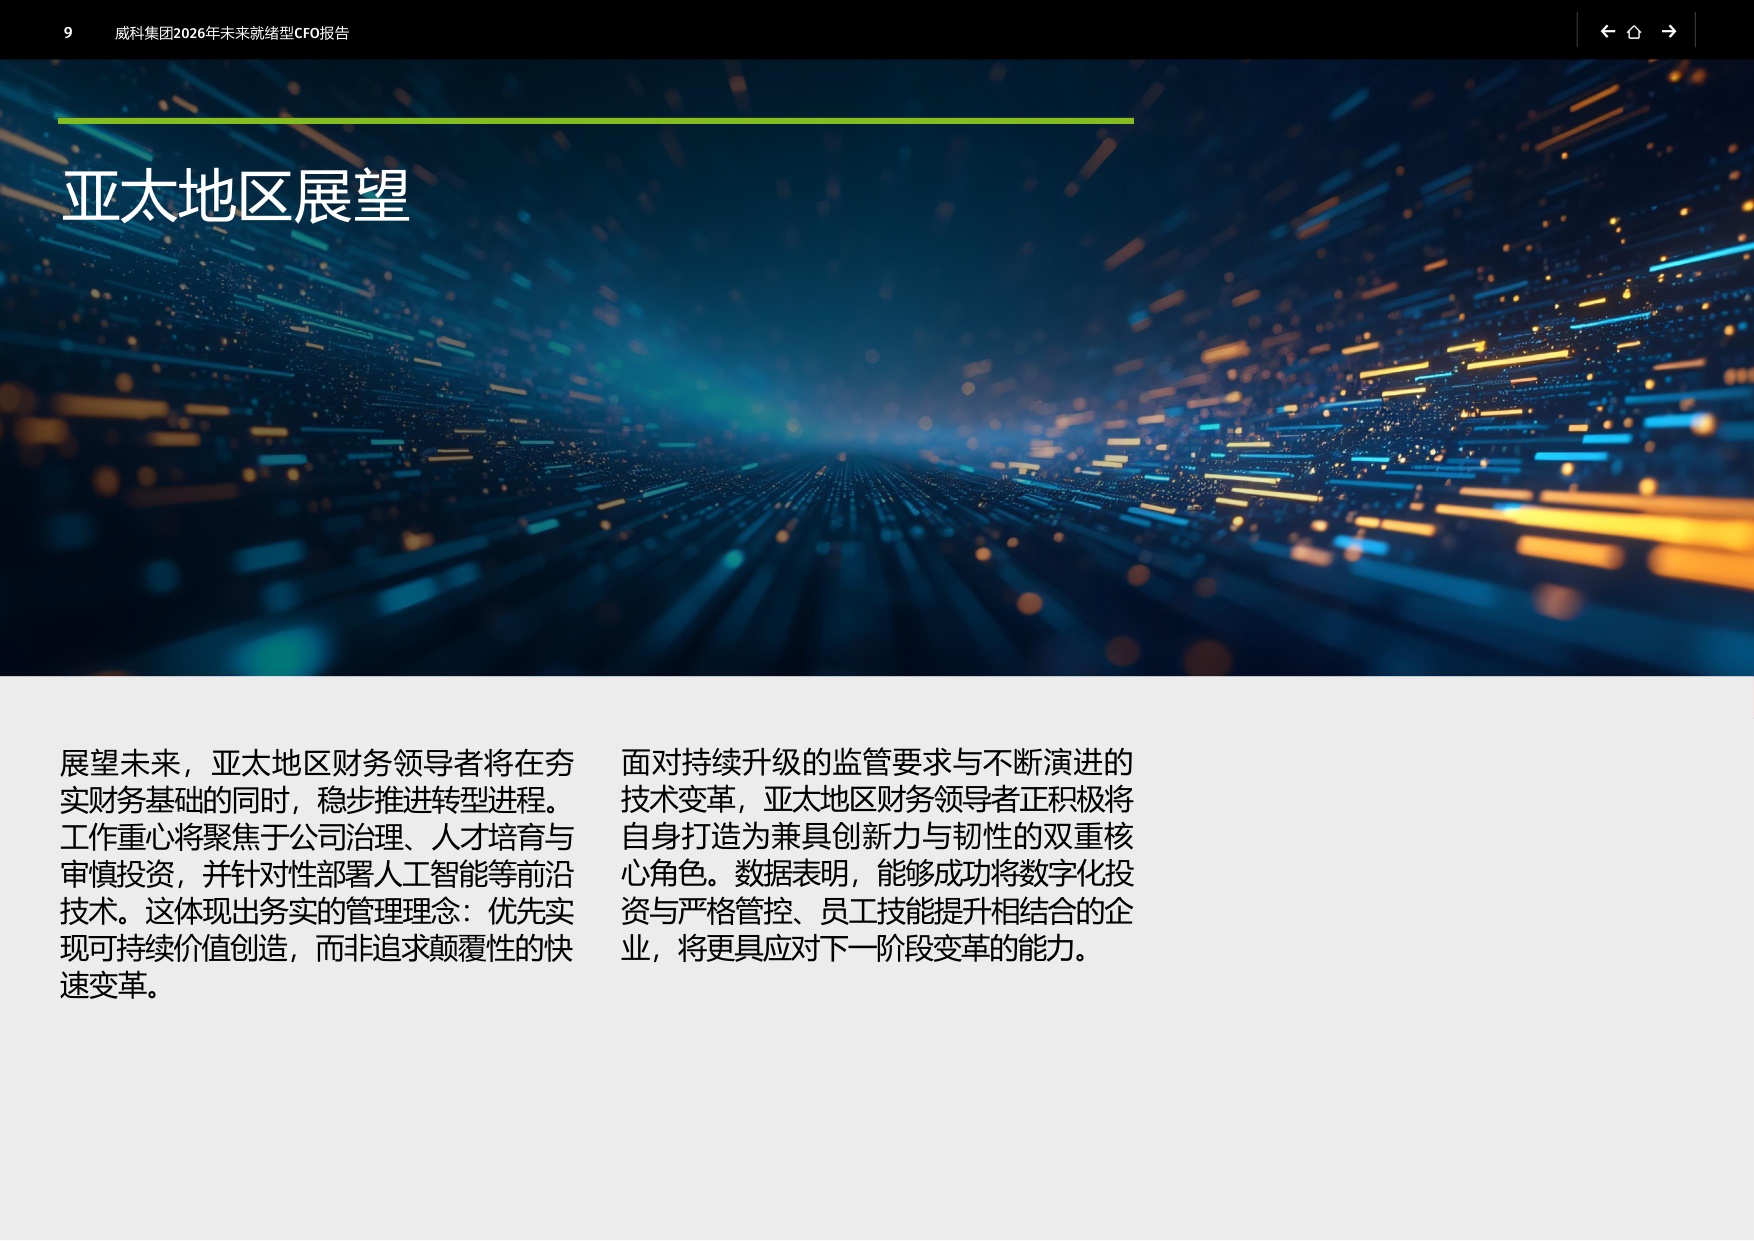Click the paragraph starting 展望未来，亚太地区财务领导者
The image size is (1754, 1241).
(317, 874)
